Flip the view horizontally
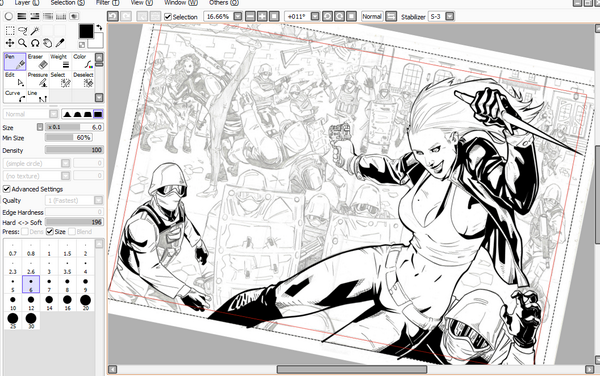The height and width of the screenshot is (376, 600). (x=391, y=16)
